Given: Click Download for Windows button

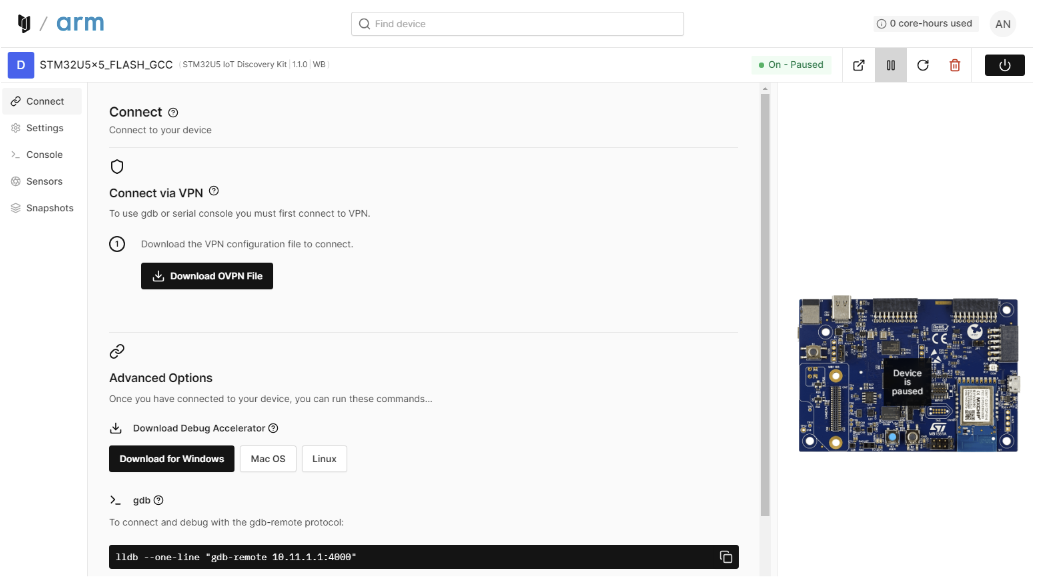Looking at the screenshot, I should [x=172, y=459].
